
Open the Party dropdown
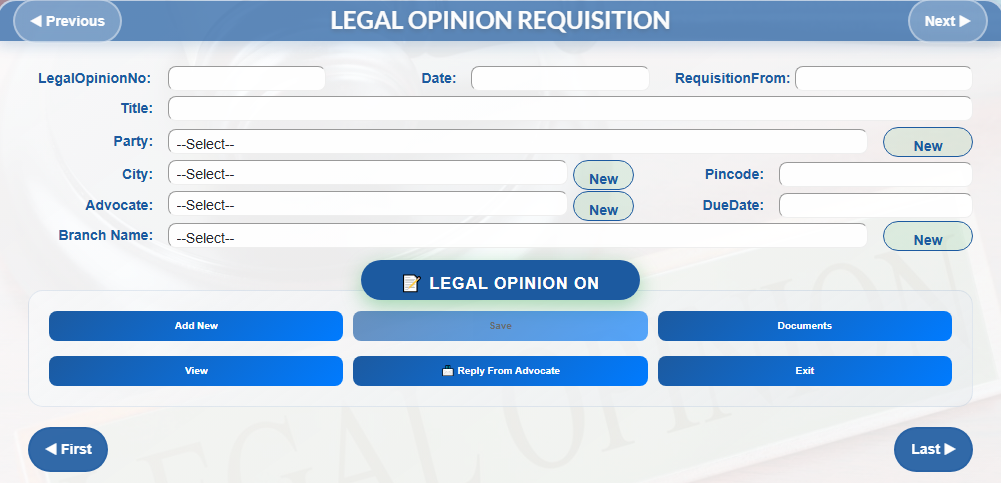coord(517,143)
